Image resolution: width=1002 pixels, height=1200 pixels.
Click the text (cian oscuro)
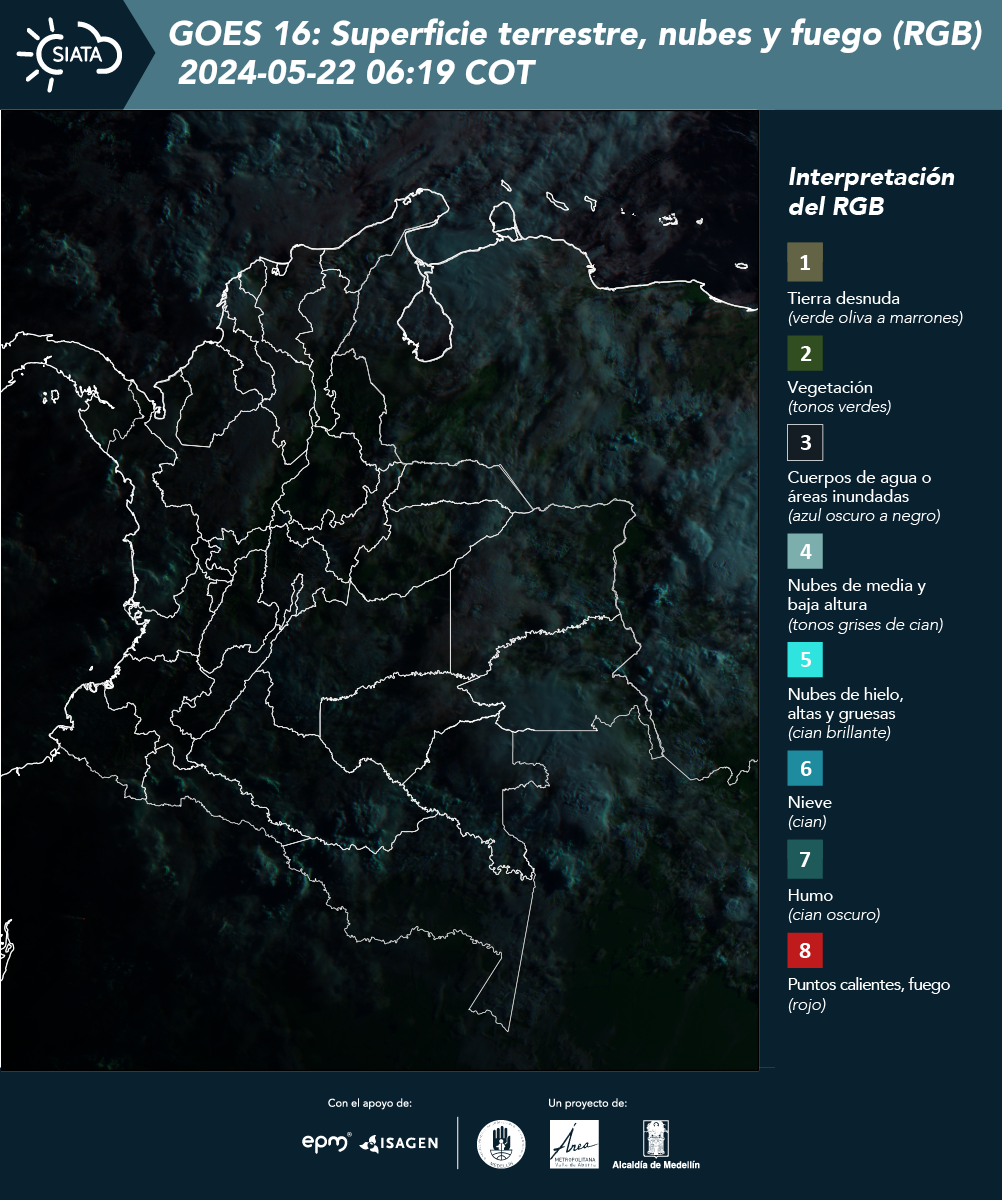[834, 915]
